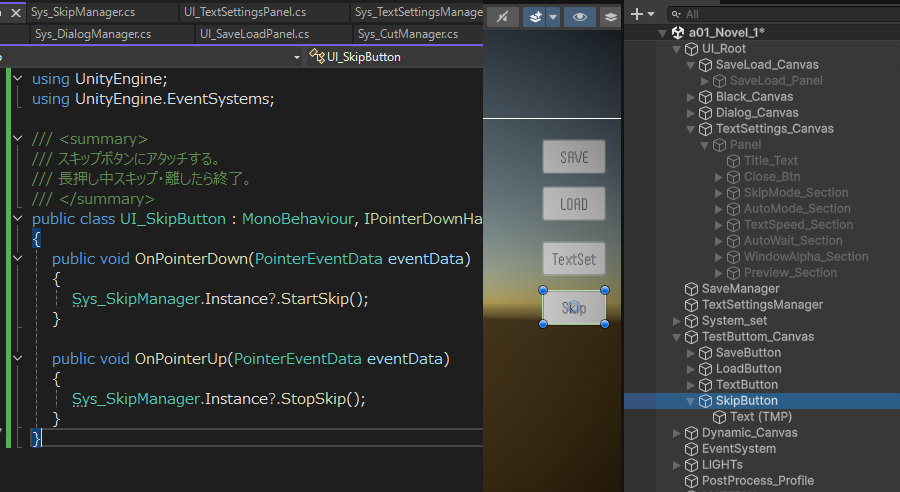Click the PostProcess_Profile object icon
Viewport: 900px width, 492px height.
pyautogui.click(x=691, y=481)
